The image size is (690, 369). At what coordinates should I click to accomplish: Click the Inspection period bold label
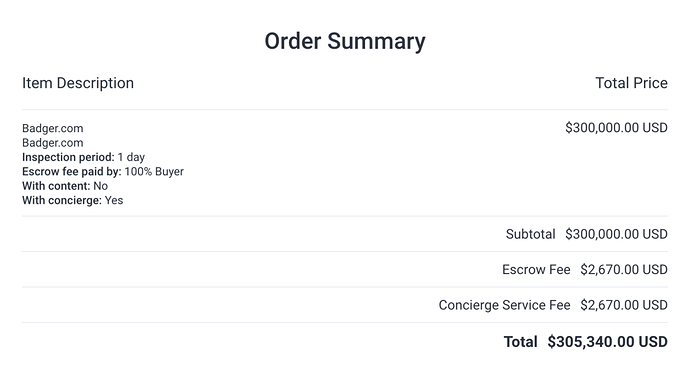tap(68, 157)
